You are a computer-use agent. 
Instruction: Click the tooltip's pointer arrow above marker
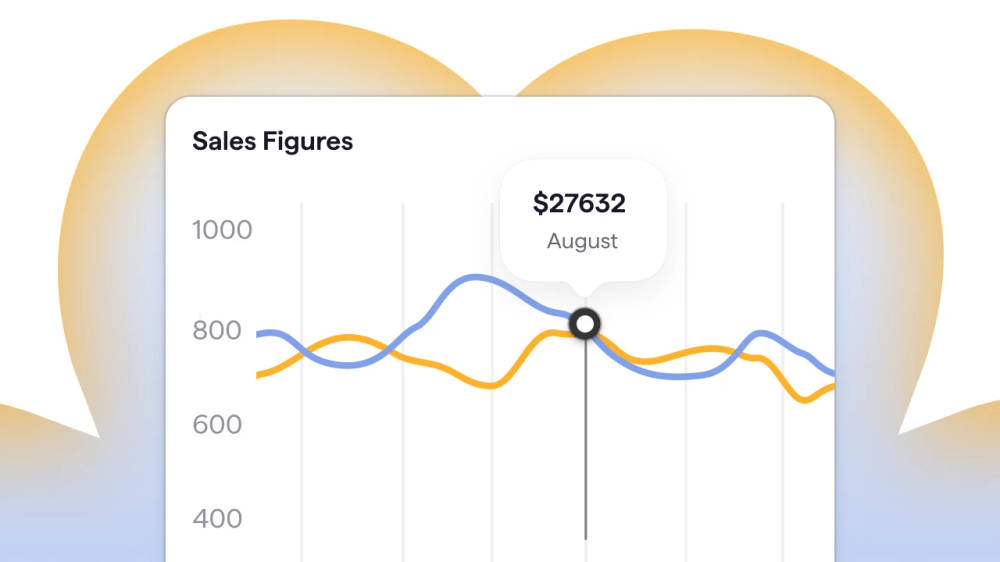point(585,288)
